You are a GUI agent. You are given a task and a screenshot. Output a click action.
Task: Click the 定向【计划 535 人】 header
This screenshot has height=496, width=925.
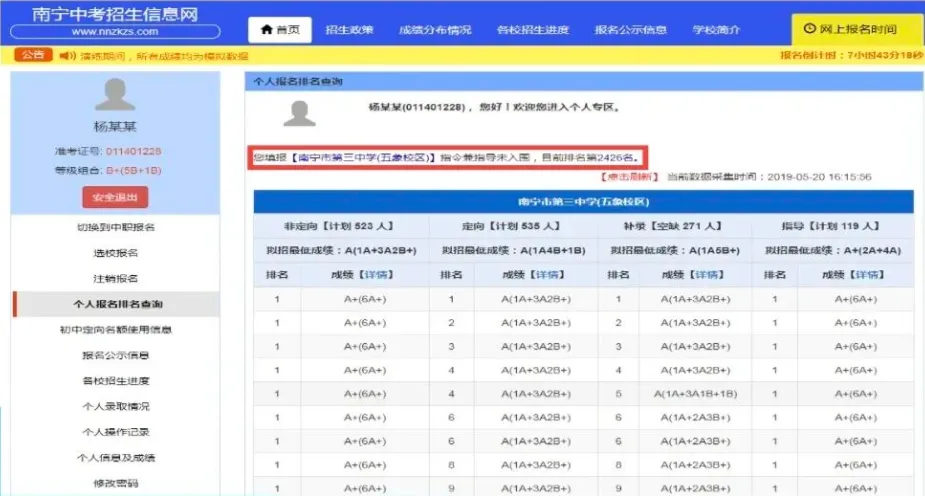pyautogui.click(x=513, y=226)
